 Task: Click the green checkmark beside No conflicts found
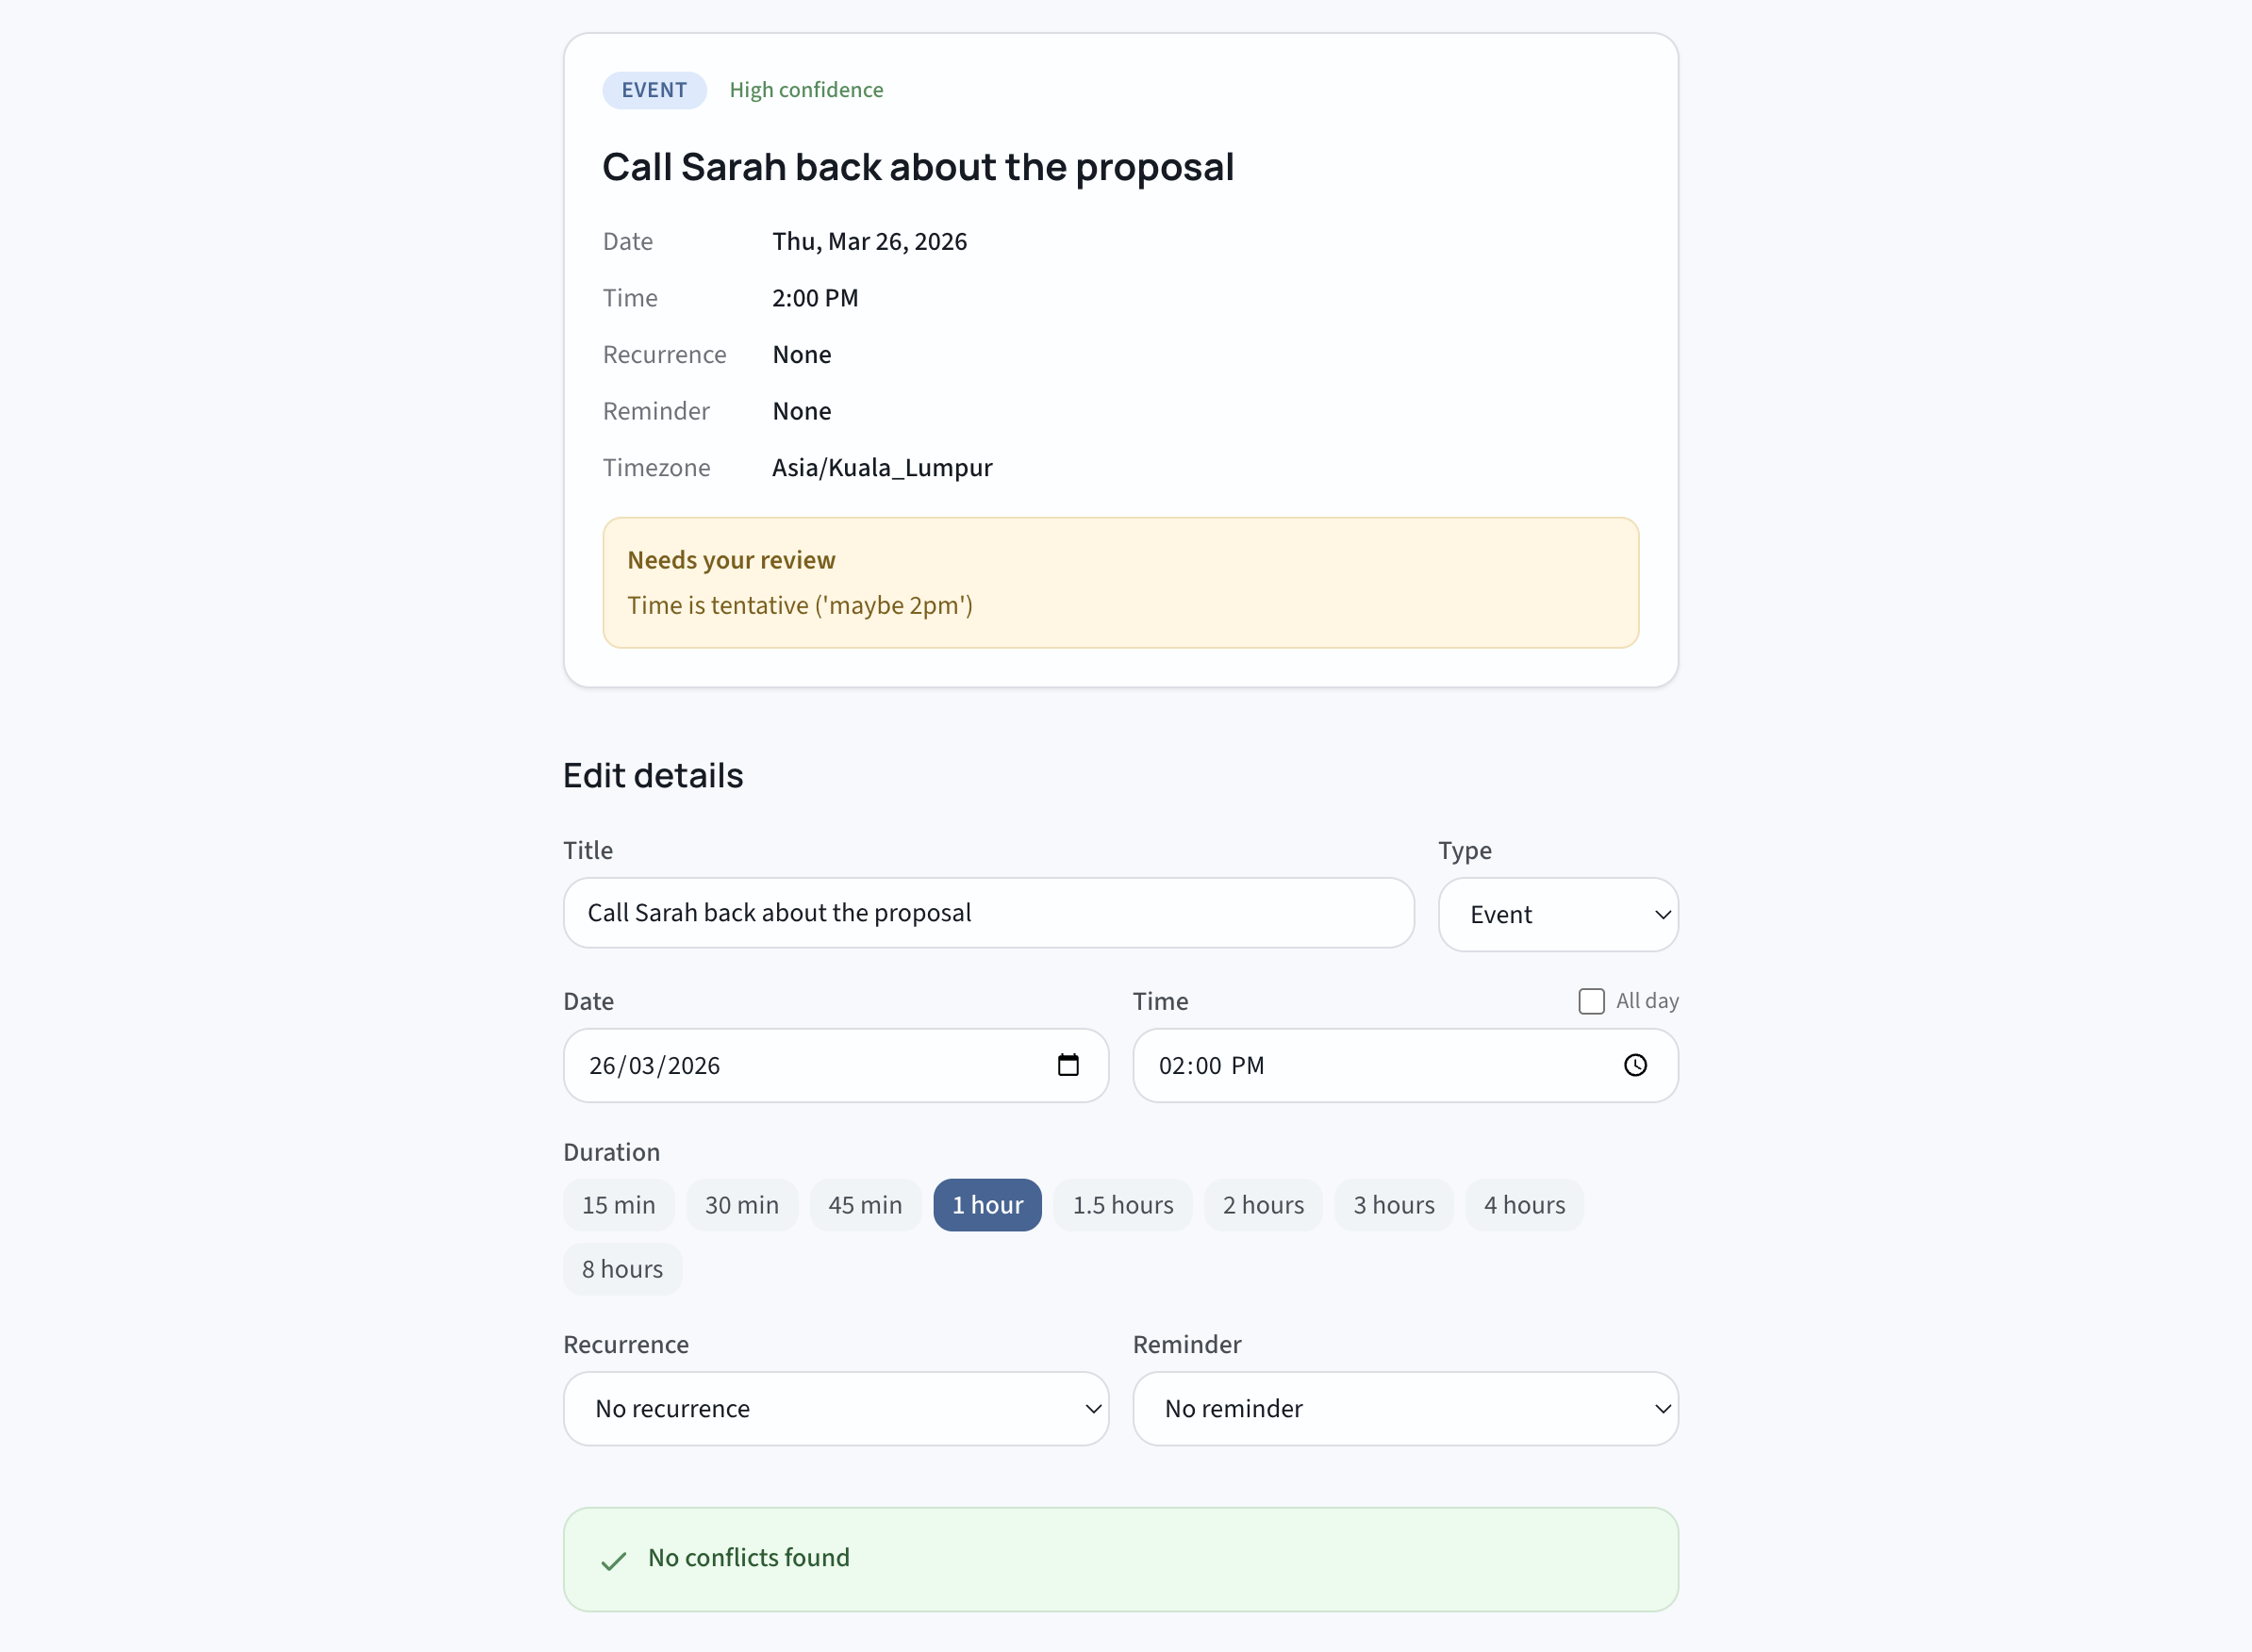(613, 1558)
